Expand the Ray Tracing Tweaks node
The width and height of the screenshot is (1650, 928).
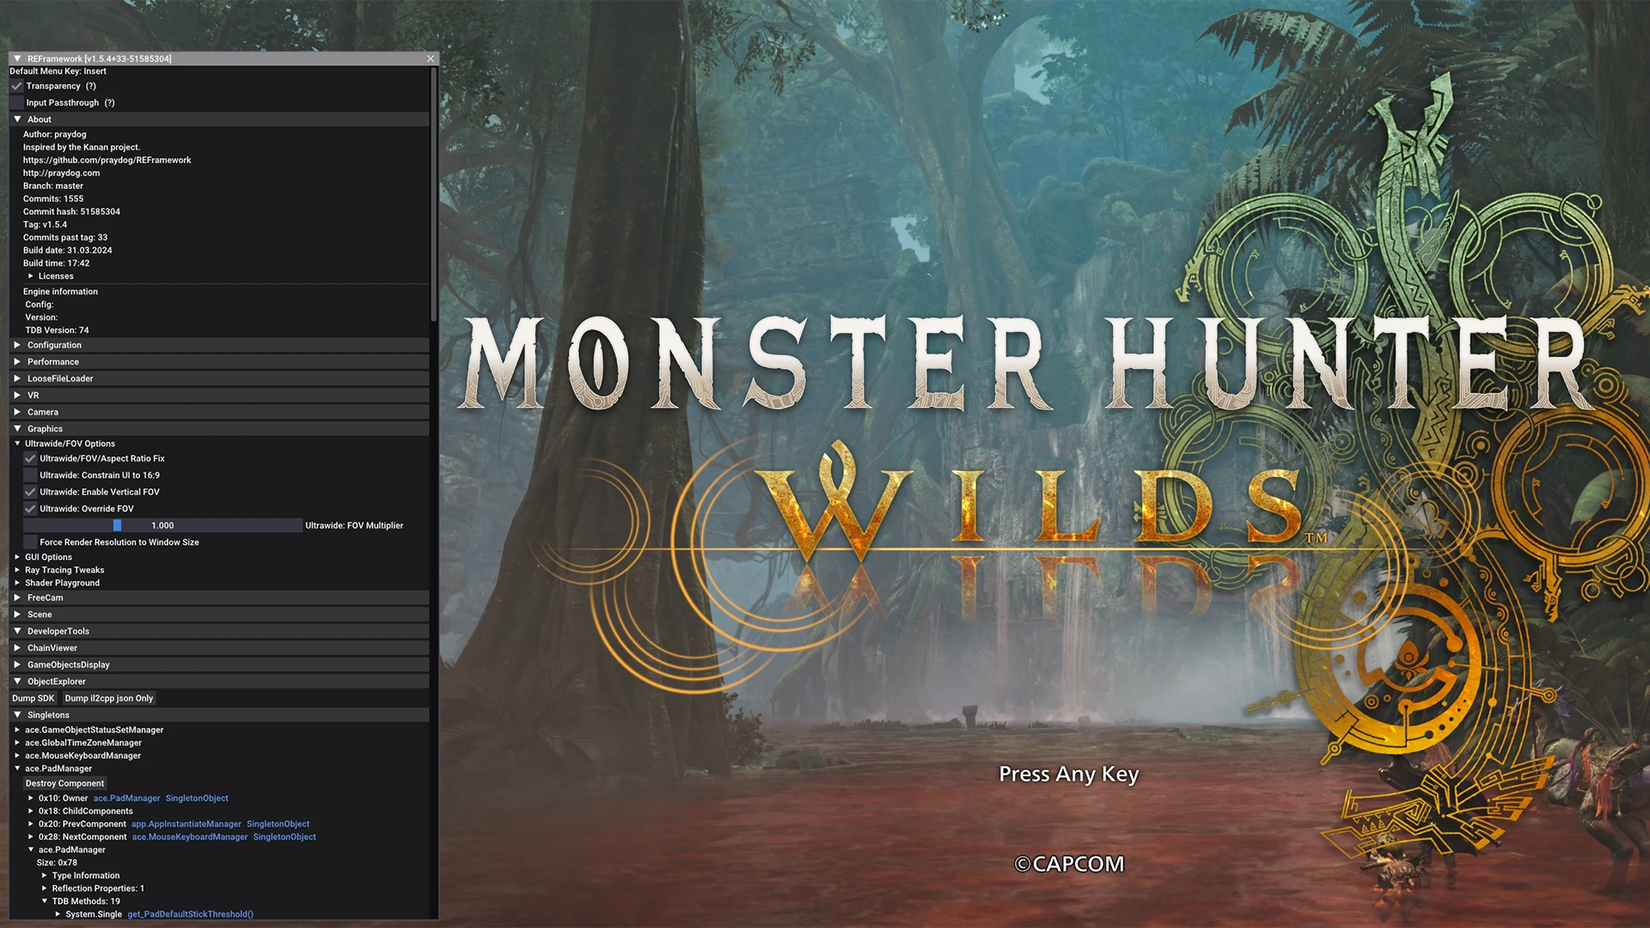click(64, 570)
